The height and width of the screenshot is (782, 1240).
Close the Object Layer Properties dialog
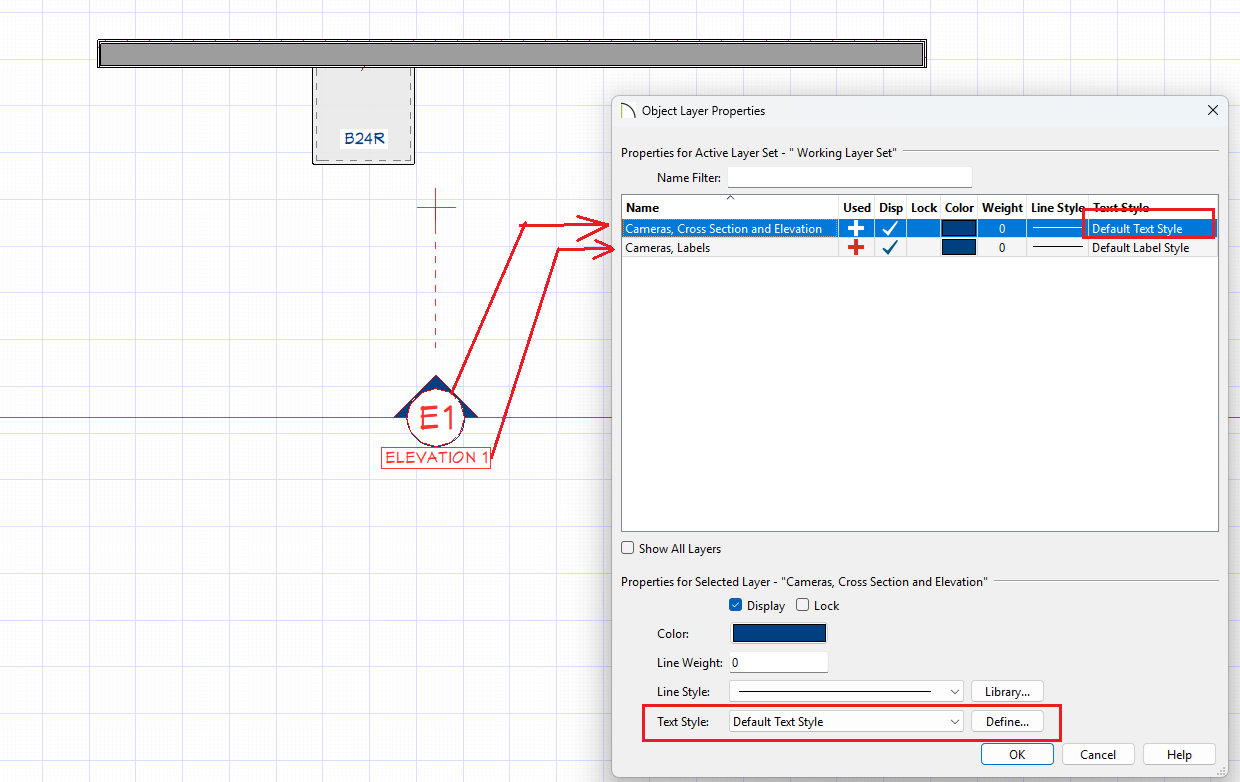click(1213, 111)
